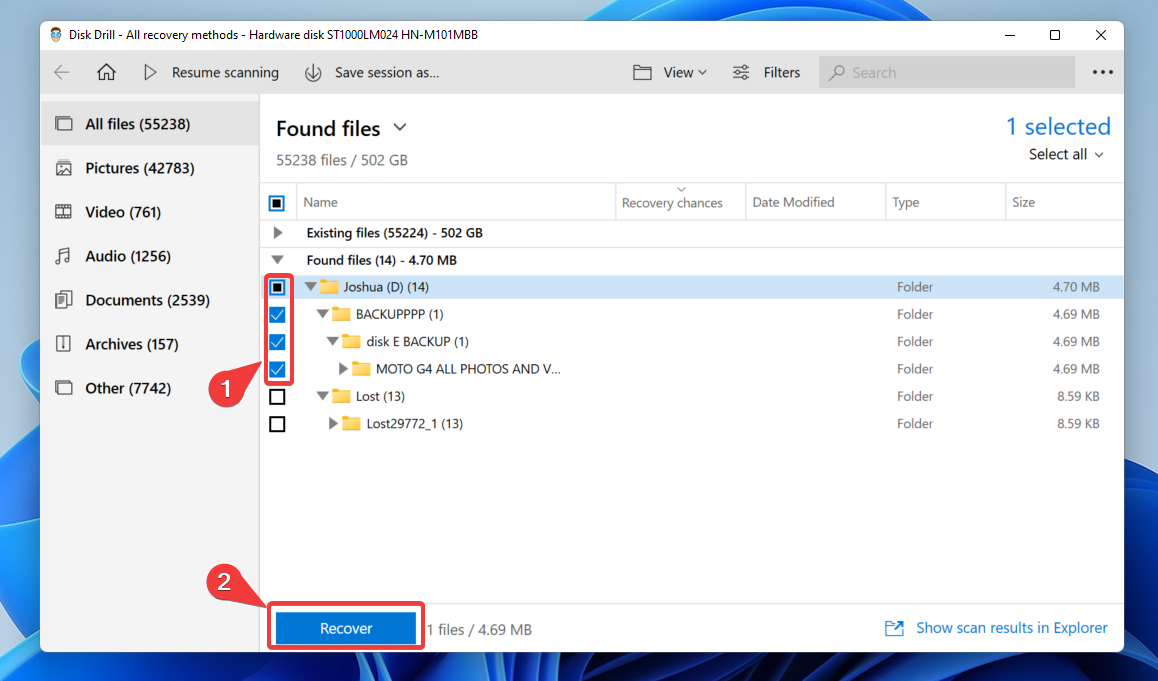This screenshot has height=681, width=1158.
Task: Click the Save session download icon
Action: pyautogui.click(x=313, y=72)
